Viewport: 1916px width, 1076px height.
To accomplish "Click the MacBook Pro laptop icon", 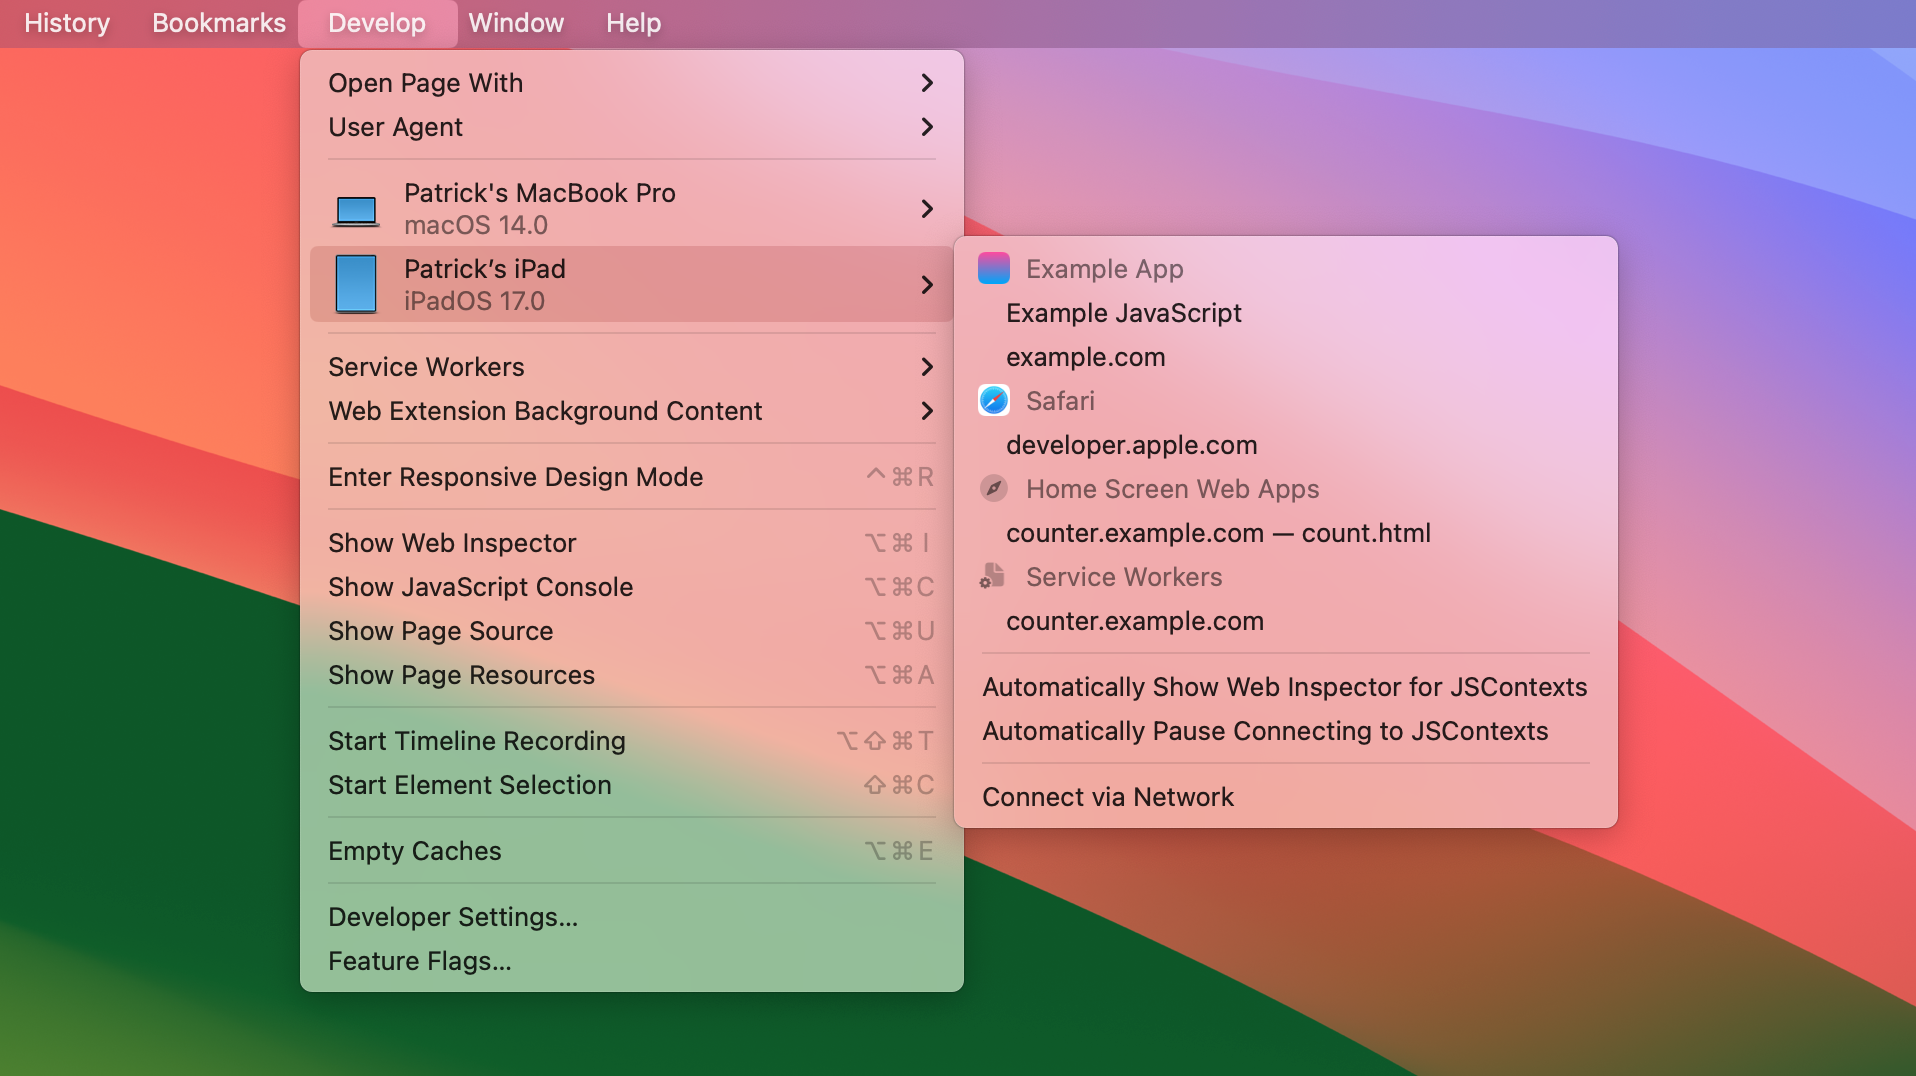I will click(x=356, y=211).
